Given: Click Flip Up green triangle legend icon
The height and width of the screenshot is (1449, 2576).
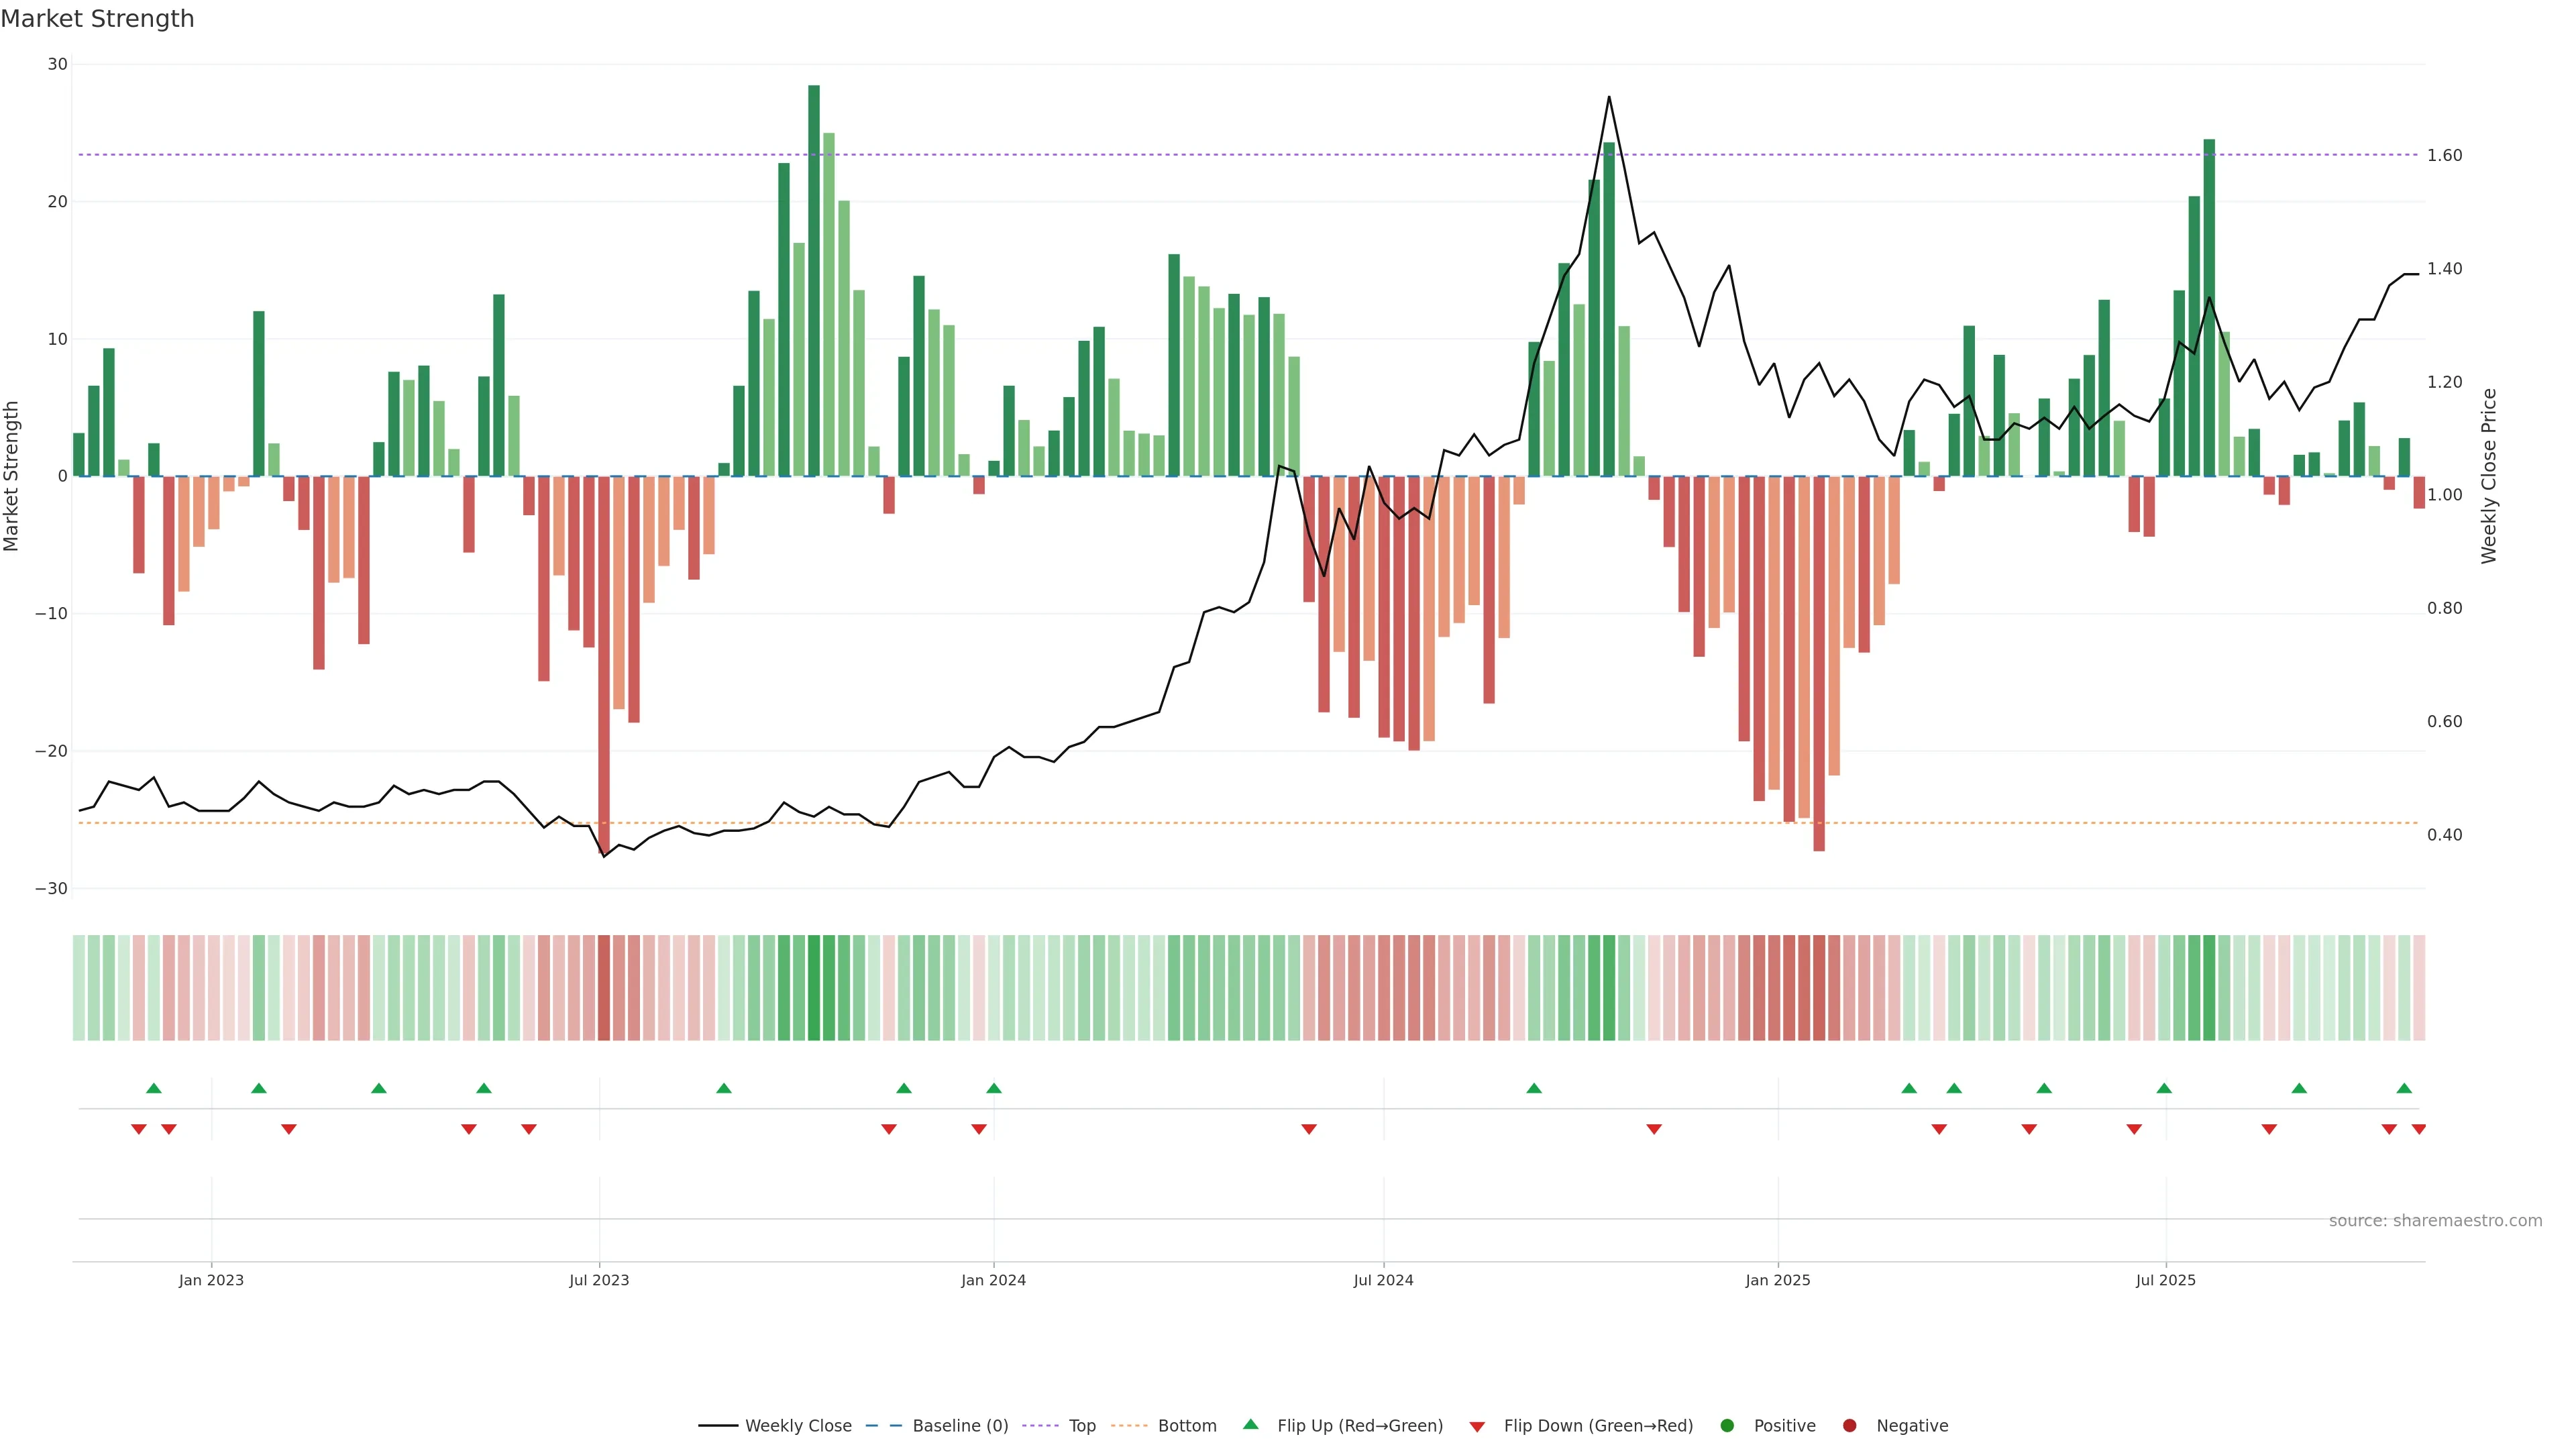Looking at the screenshot, I should [1250, 1424].
